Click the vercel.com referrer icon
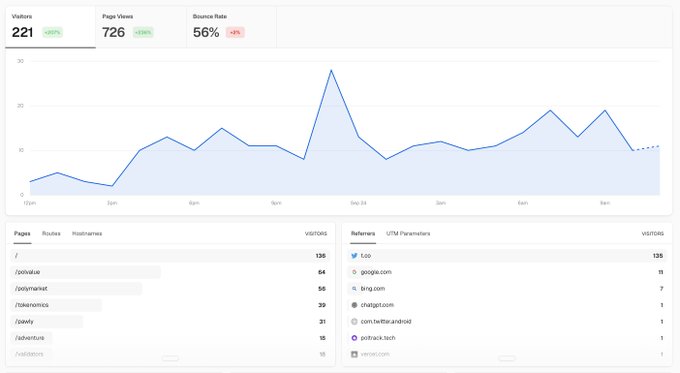The width and height of the screenshot is (680, 373). coord(354,354)
